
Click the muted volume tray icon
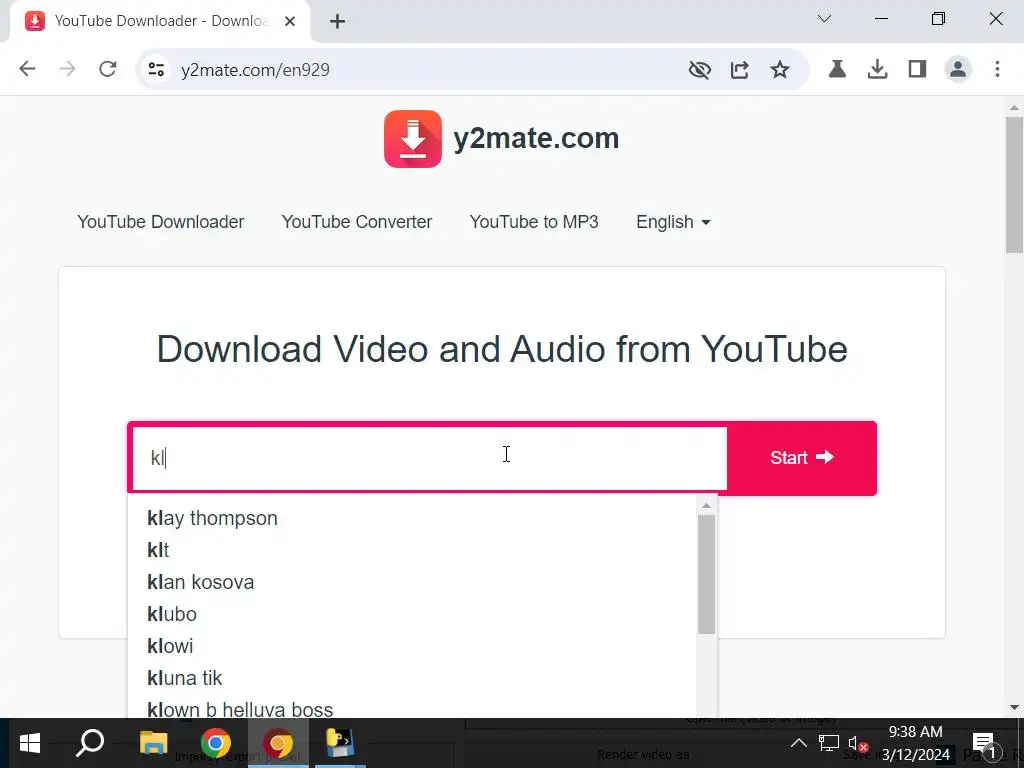pyautogui.click(x=857, y=743)
